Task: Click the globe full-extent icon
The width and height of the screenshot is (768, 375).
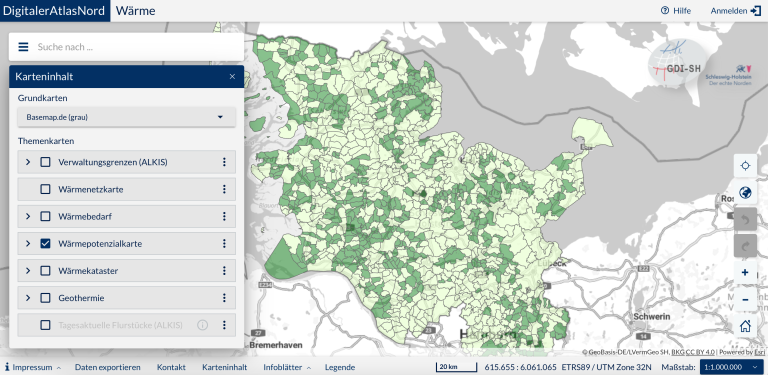Action: [745, 192]
